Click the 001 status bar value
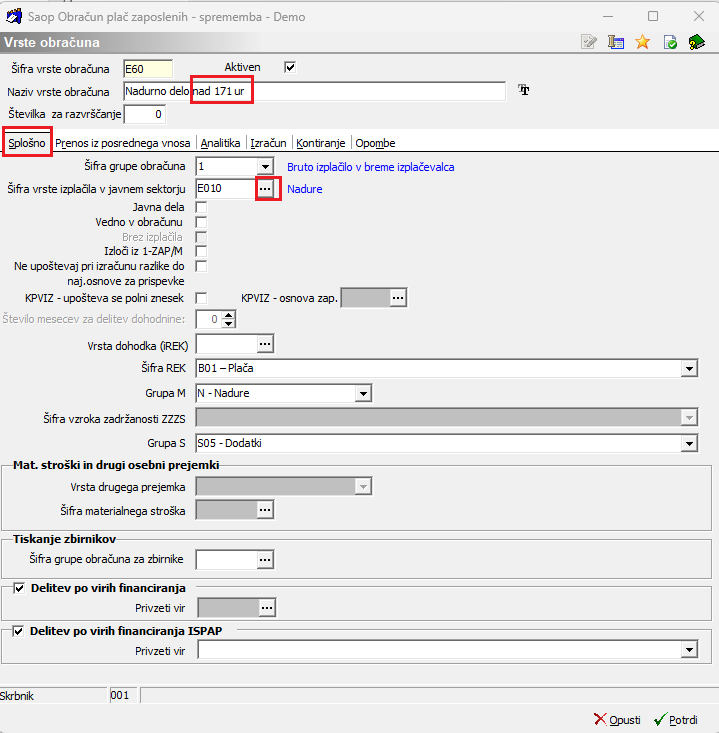Screen dimensions: 719x733 tap(124, 696)
